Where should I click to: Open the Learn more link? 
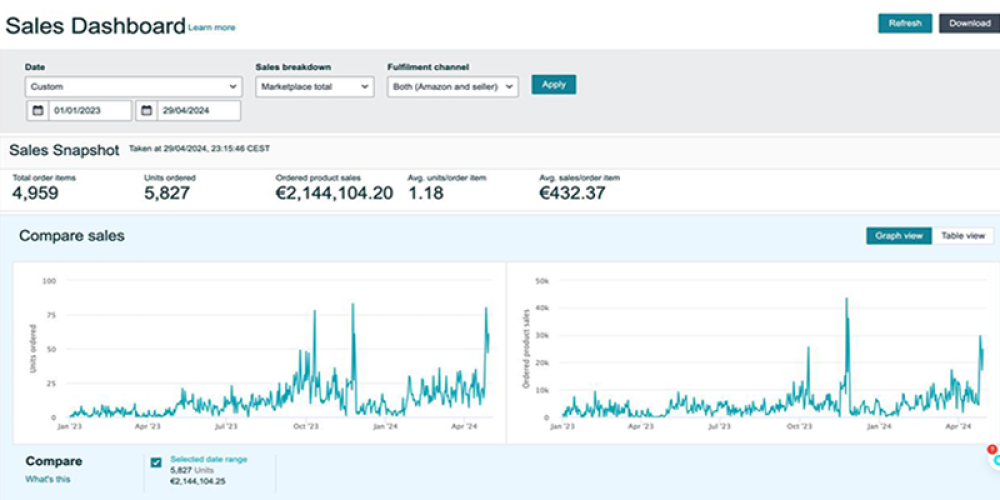pos(212,28)
